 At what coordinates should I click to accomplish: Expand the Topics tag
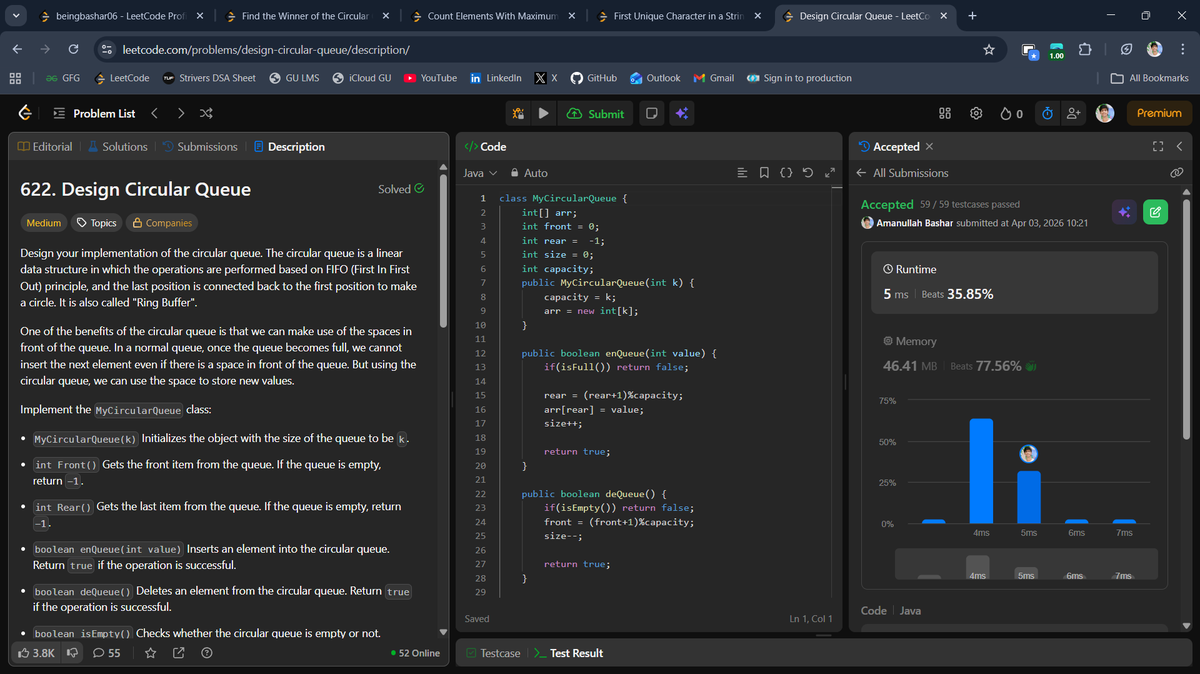(x=96, y=223)
